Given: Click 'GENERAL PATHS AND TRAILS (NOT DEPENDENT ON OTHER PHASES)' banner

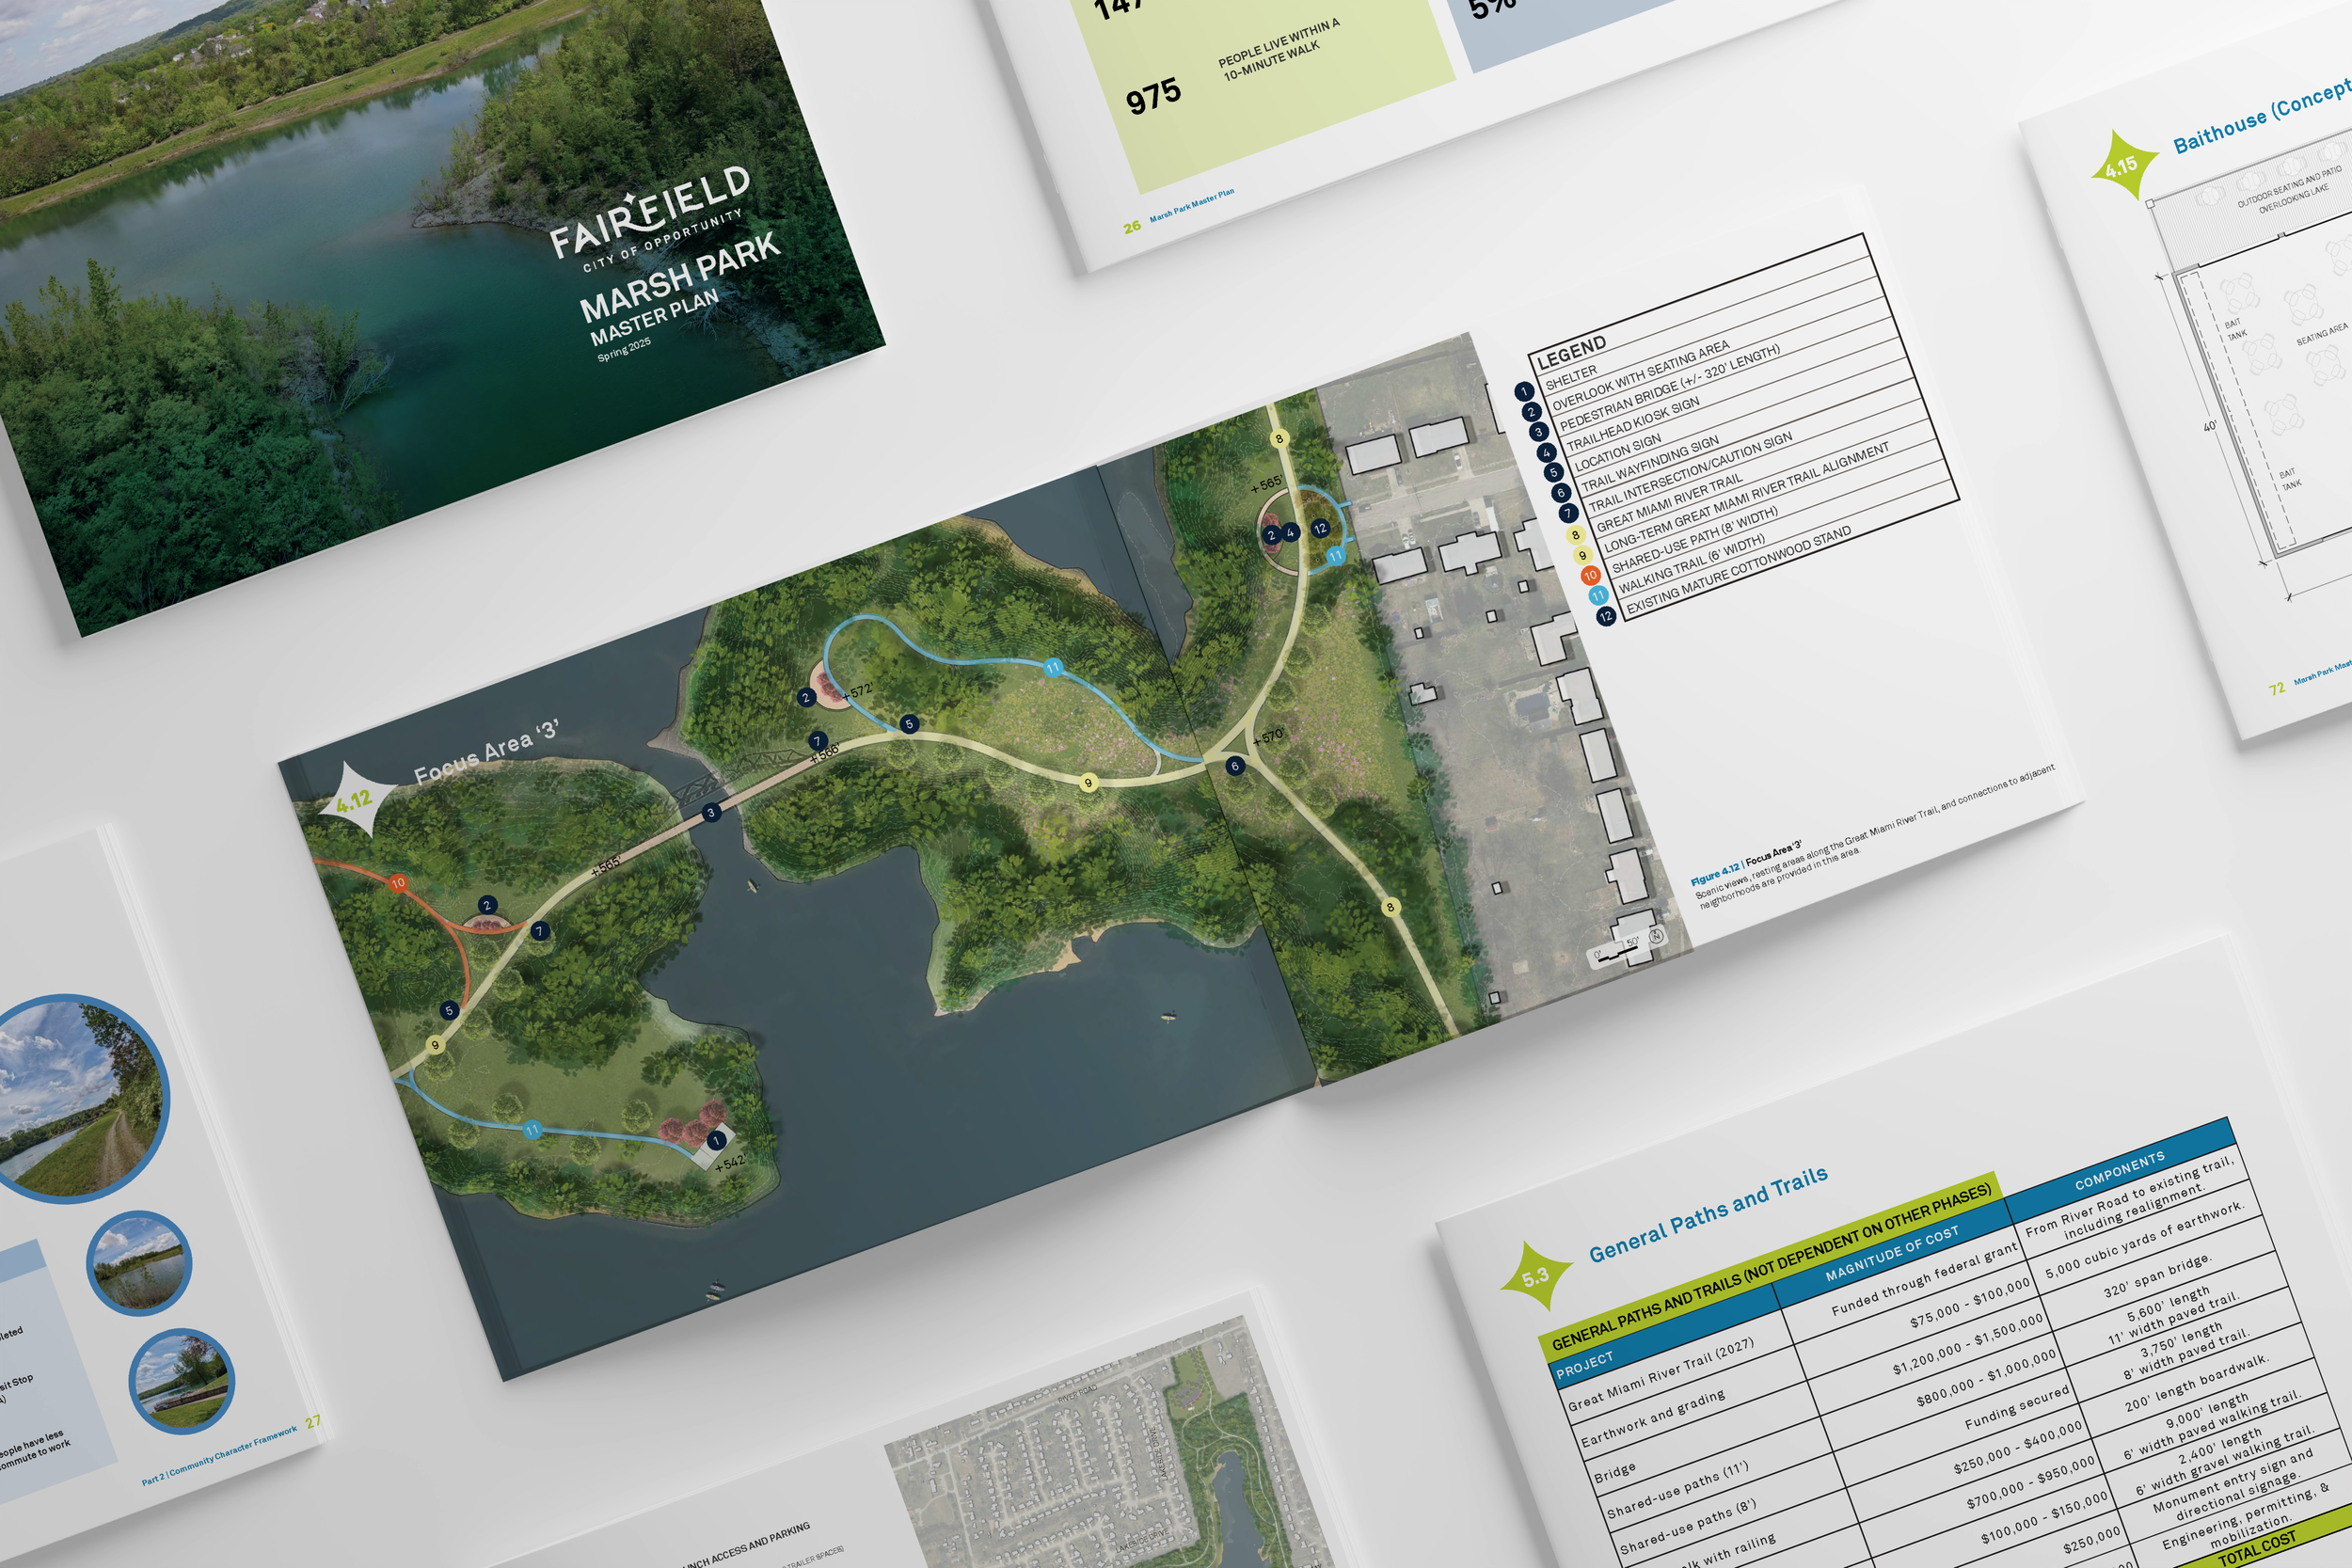Looking at the screenshot, I should tap(1771, 1266).
